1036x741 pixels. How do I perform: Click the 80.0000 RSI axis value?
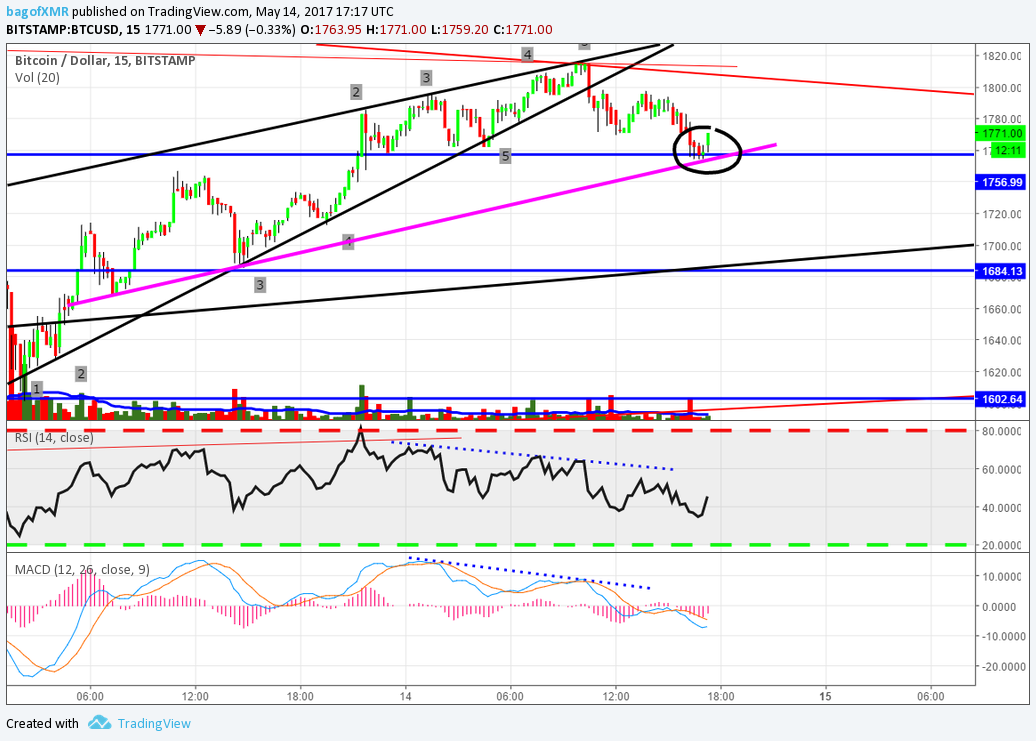click(x=1002, y=431)
